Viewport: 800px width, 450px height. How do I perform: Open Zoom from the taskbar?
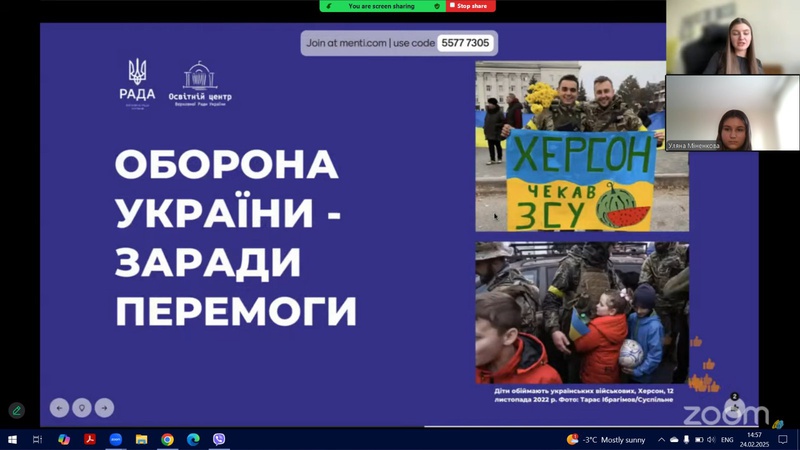(x=115, y=439)
